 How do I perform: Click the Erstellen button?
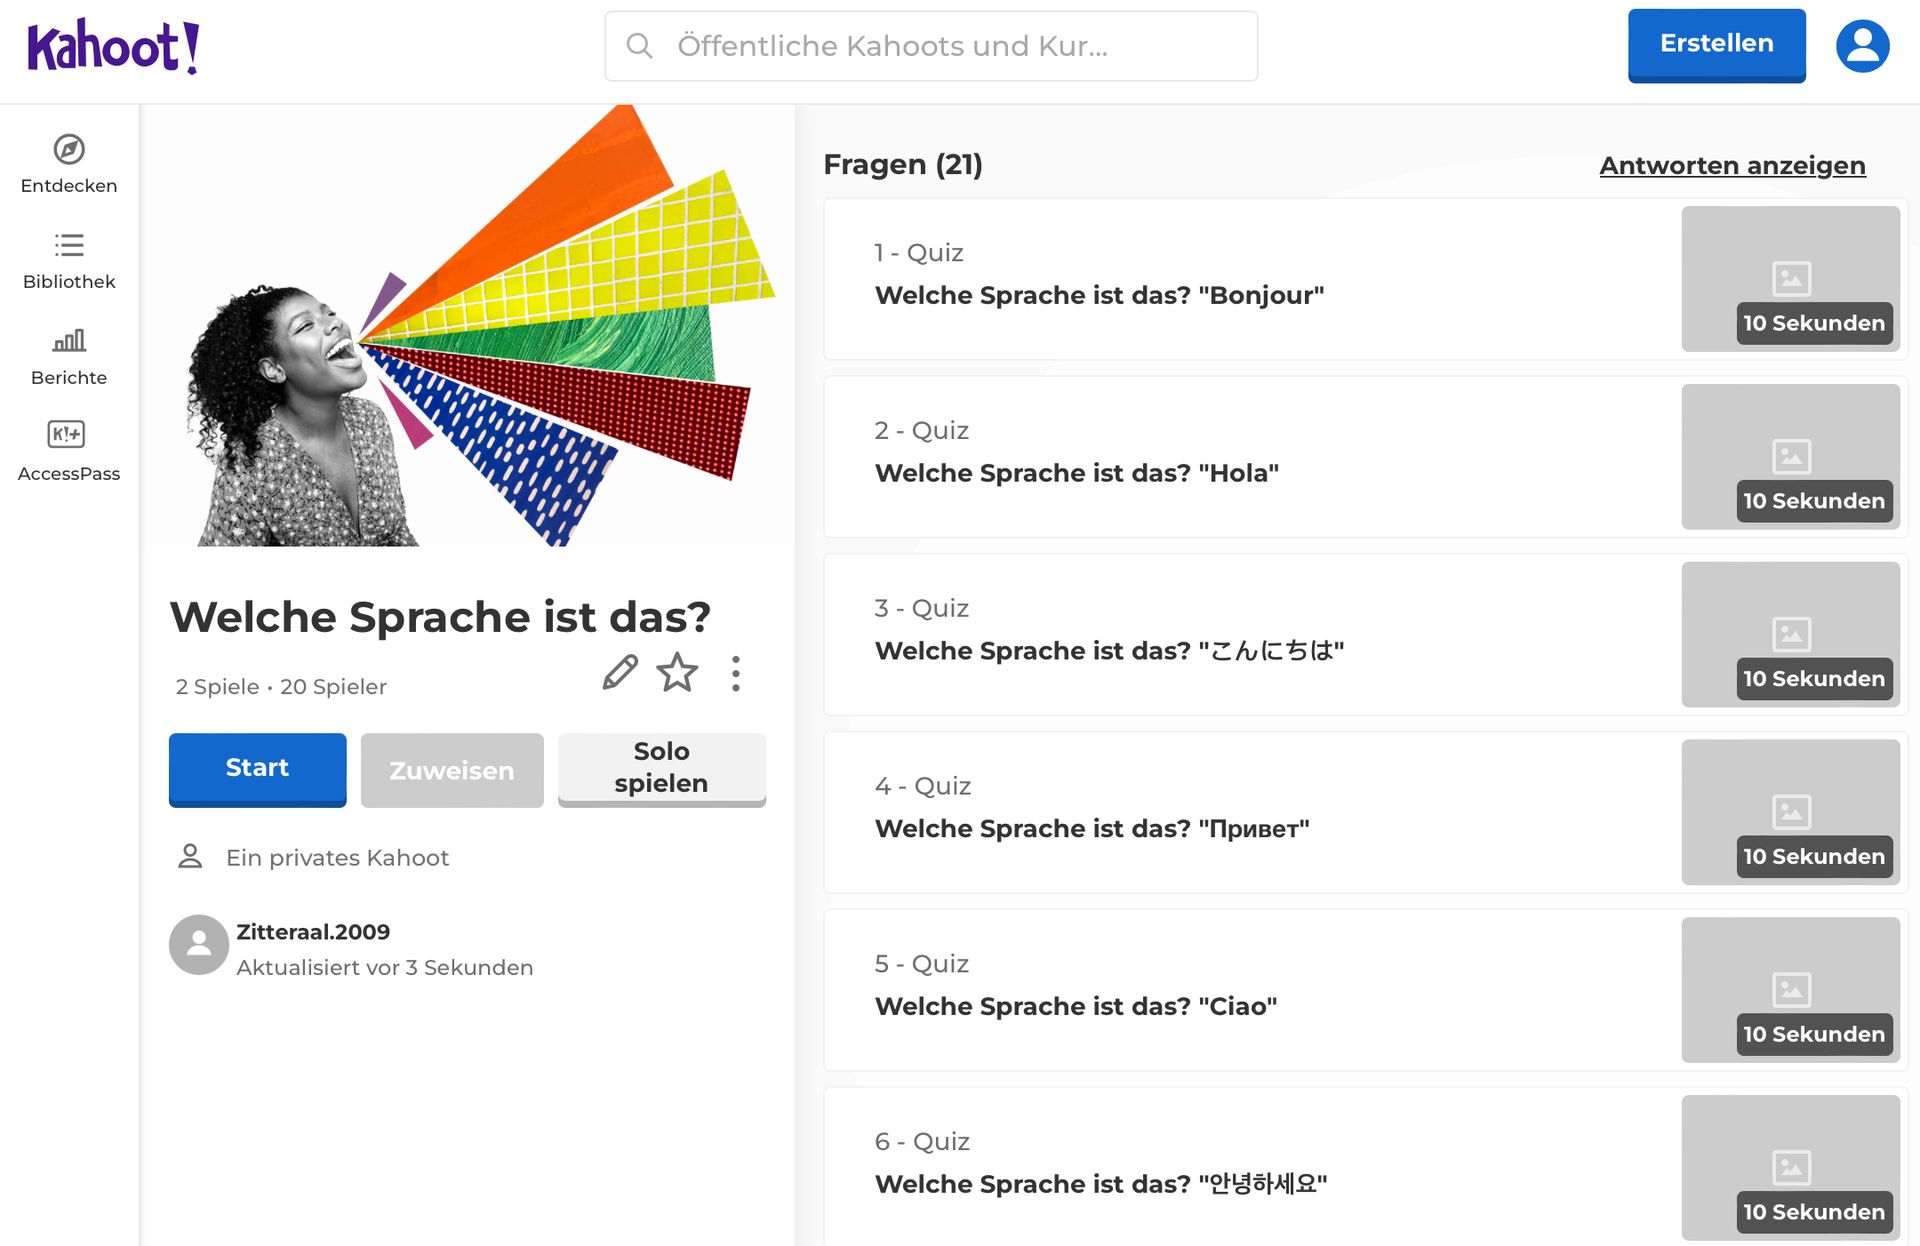tap(1716, 45)
